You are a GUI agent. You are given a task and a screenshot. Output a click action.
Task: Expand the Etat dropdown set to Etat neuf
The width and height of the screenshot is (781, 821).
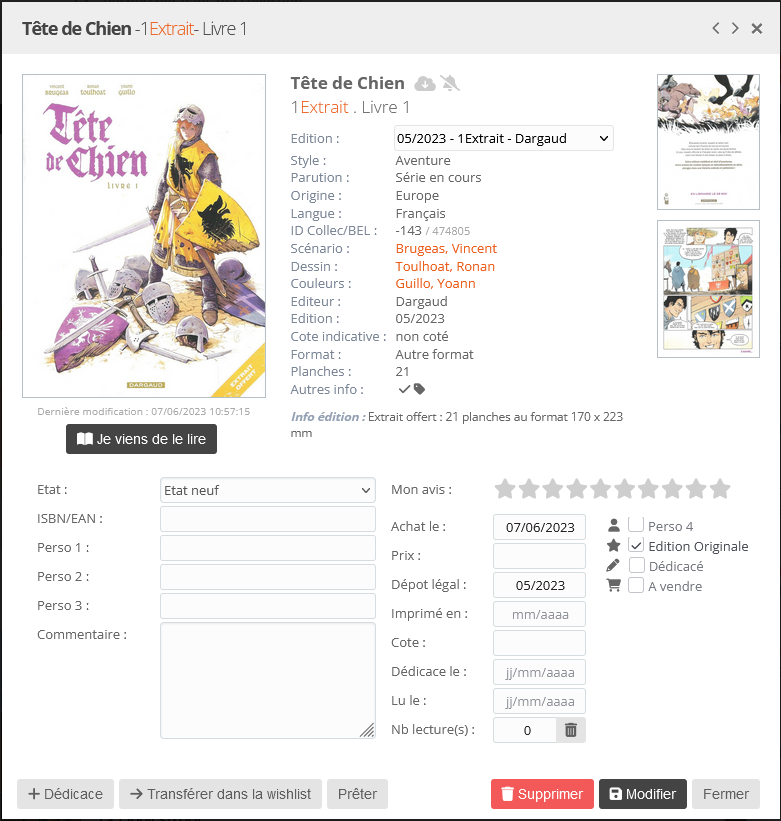point(267,490)
